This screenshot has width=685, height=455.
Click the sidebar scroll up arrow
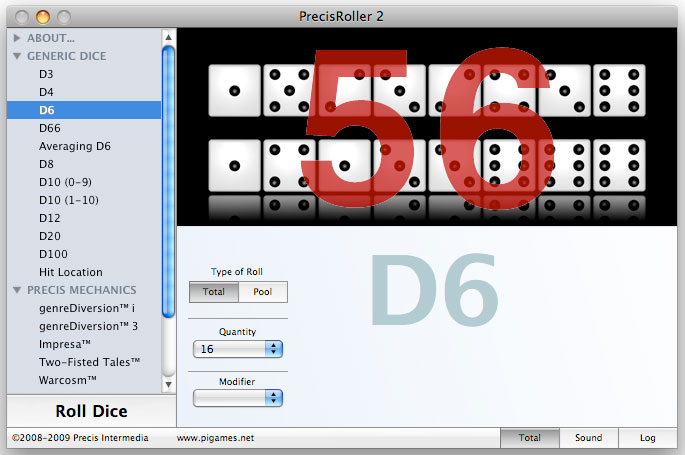(x=168, y=37)
